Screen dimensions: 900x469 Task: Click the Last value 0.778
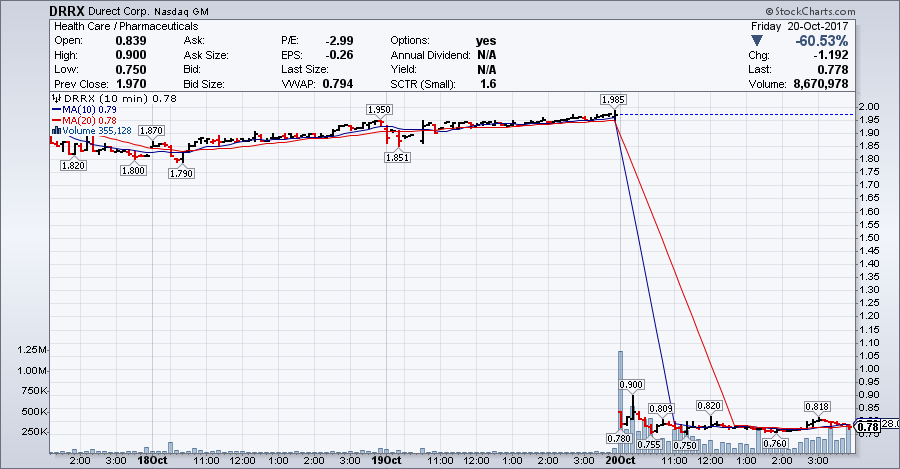coord(833,69)
